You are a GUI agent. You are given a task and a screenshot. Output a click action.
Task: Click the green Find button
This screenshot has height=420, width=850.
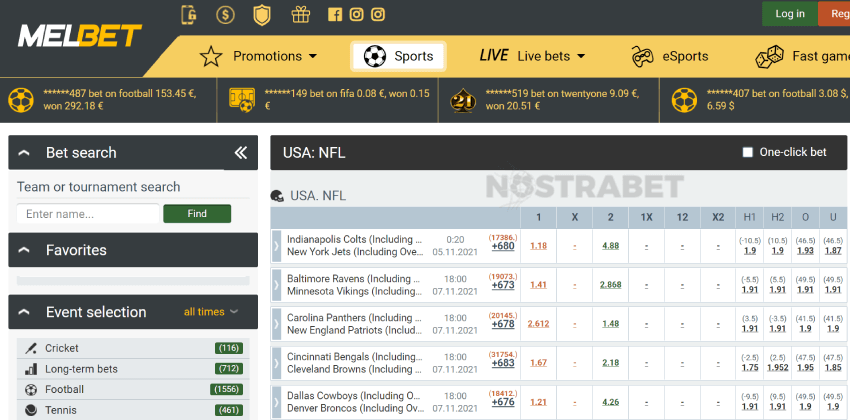197,214
